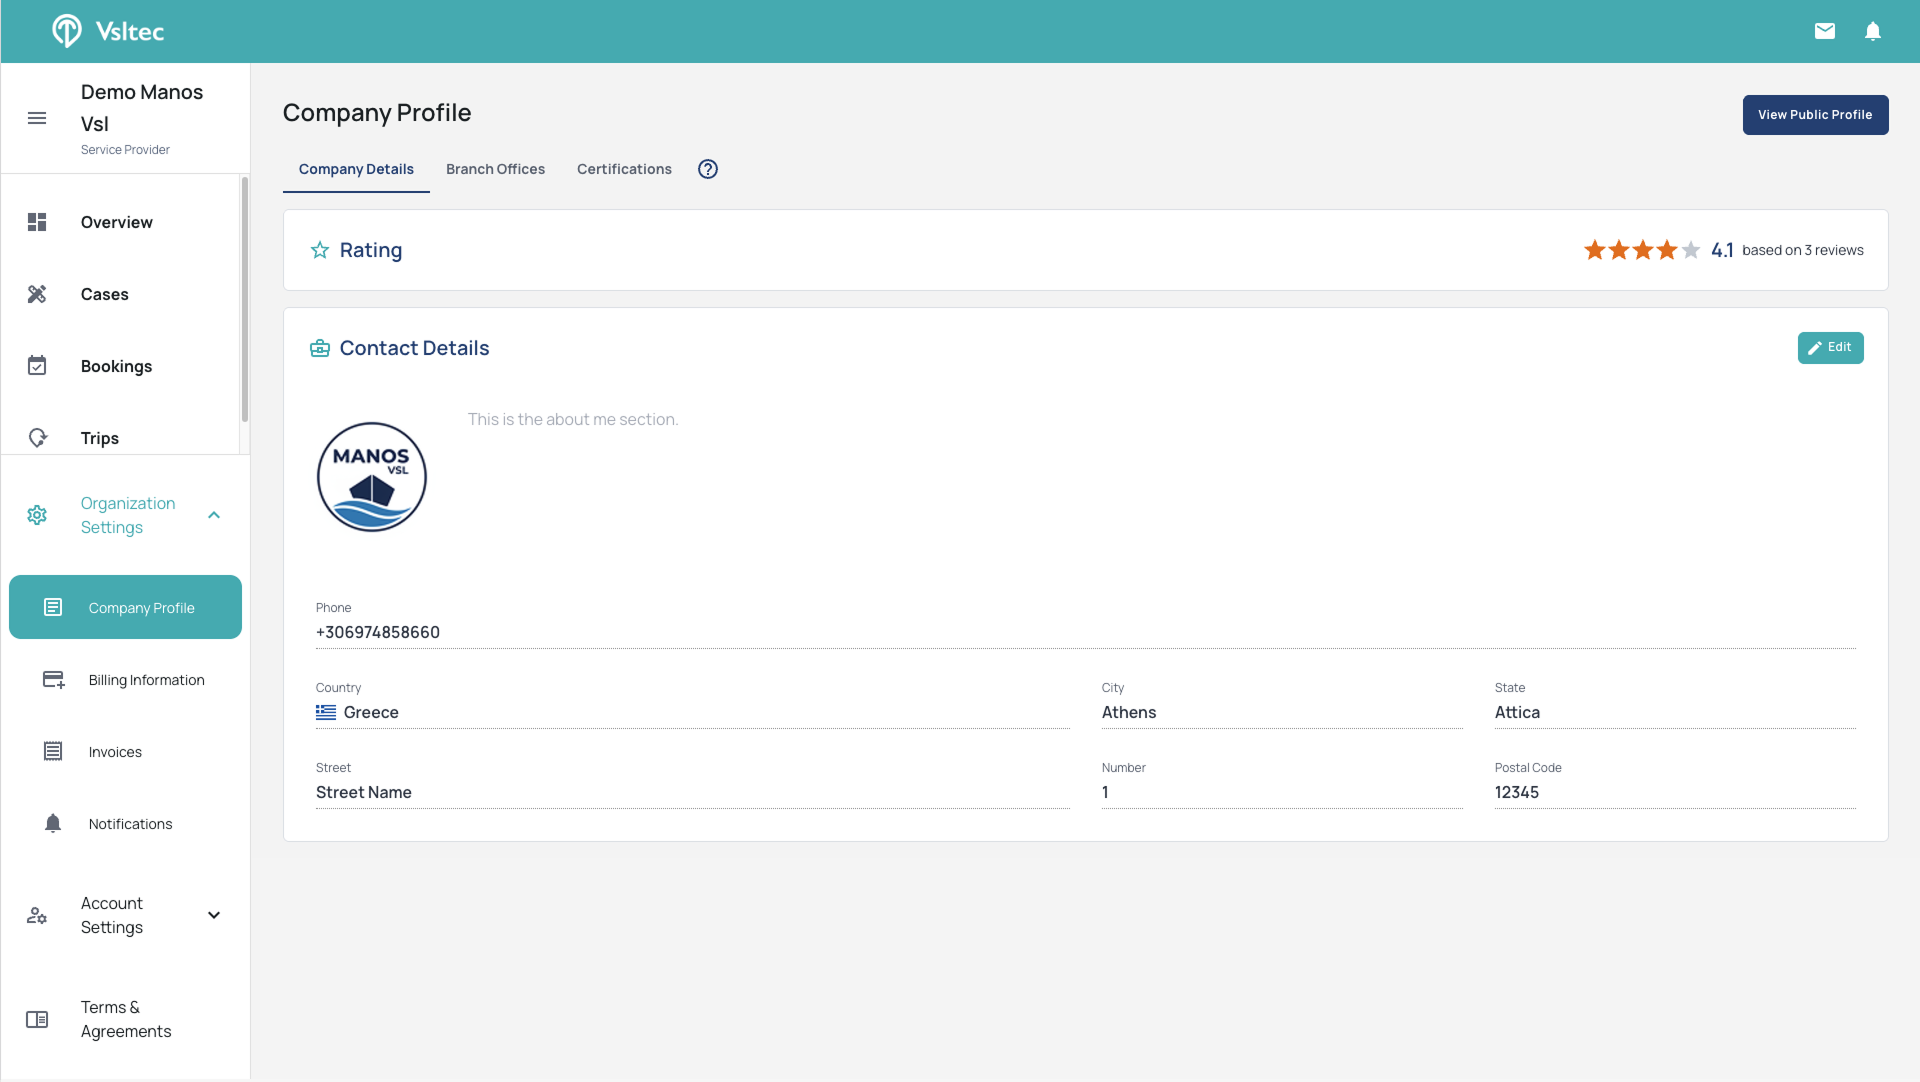The image size is (1920, 1082).
Task: Open Overview dashboard icon
Action: coord(37,222)
